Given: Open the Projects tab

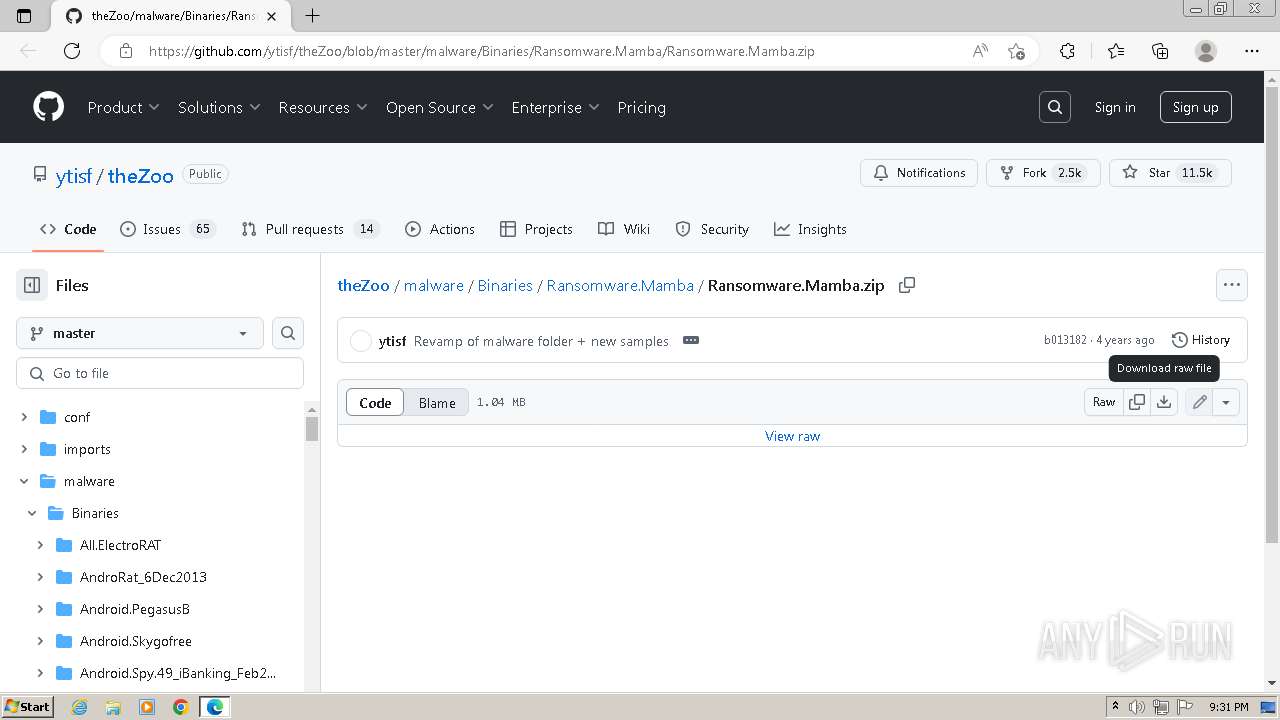Looking at the screenshot, I should (x=536, y=229).
